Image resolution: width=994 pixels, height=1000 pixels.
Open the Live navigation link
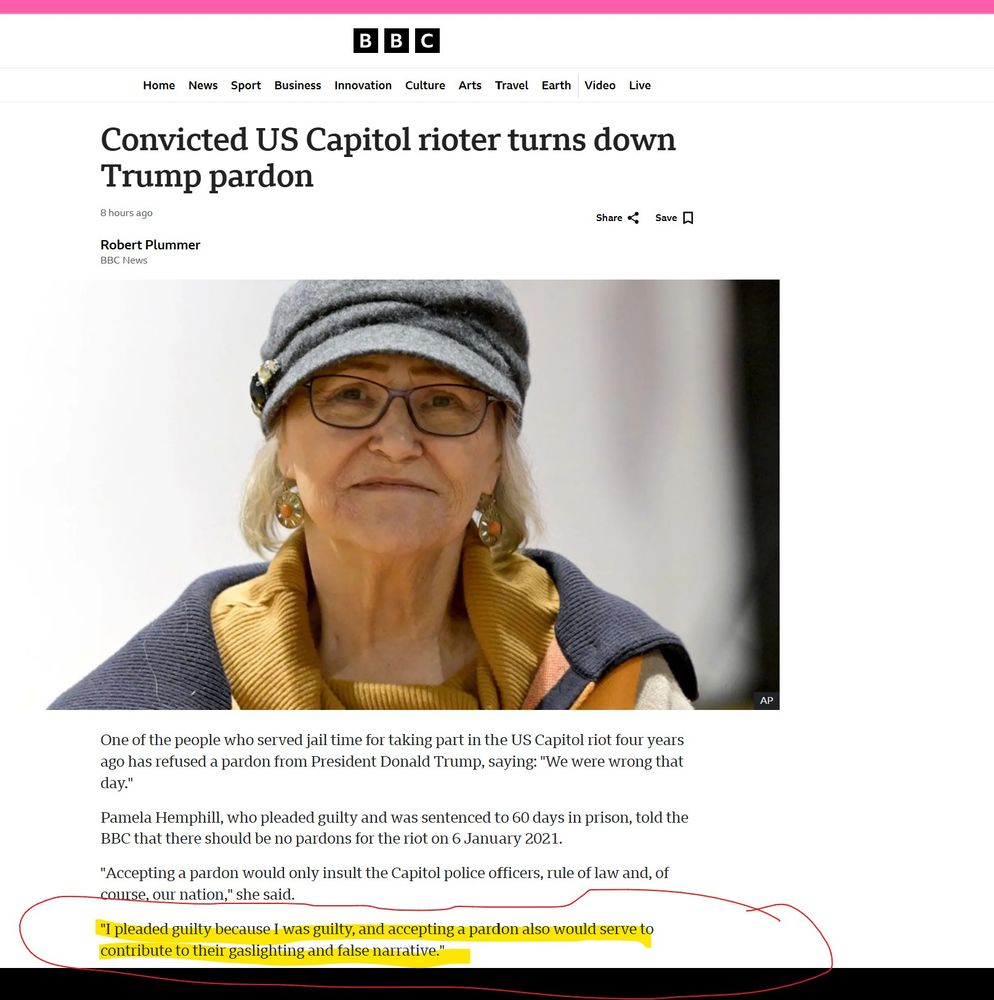pos(640,85)
